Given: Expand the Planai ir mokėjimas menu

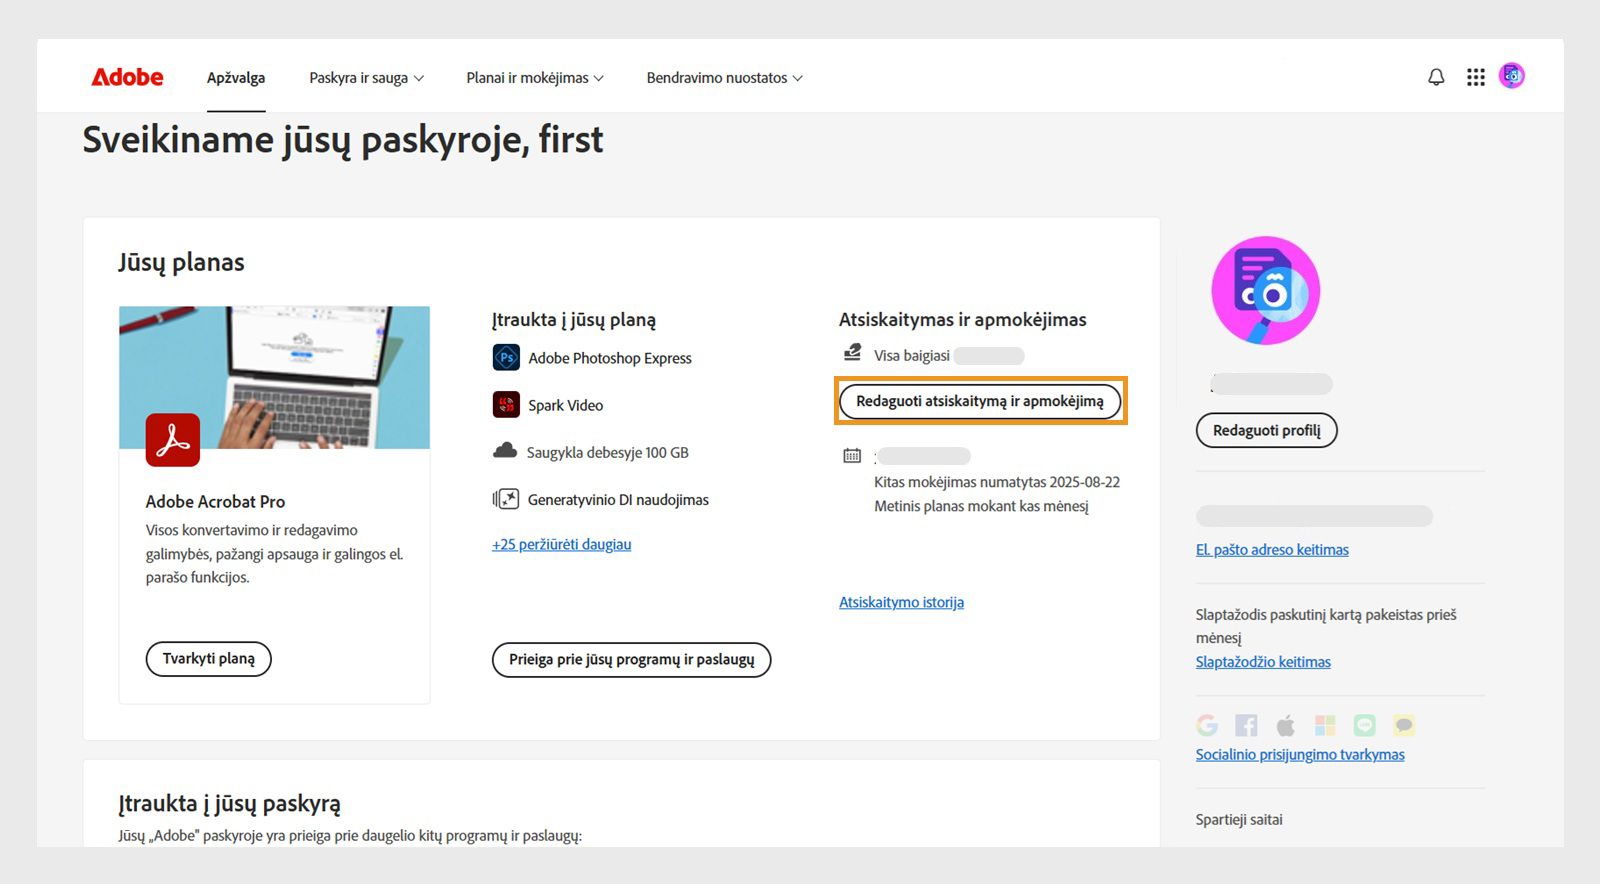Looking at the screenshot, I should [x=535, y=78].
